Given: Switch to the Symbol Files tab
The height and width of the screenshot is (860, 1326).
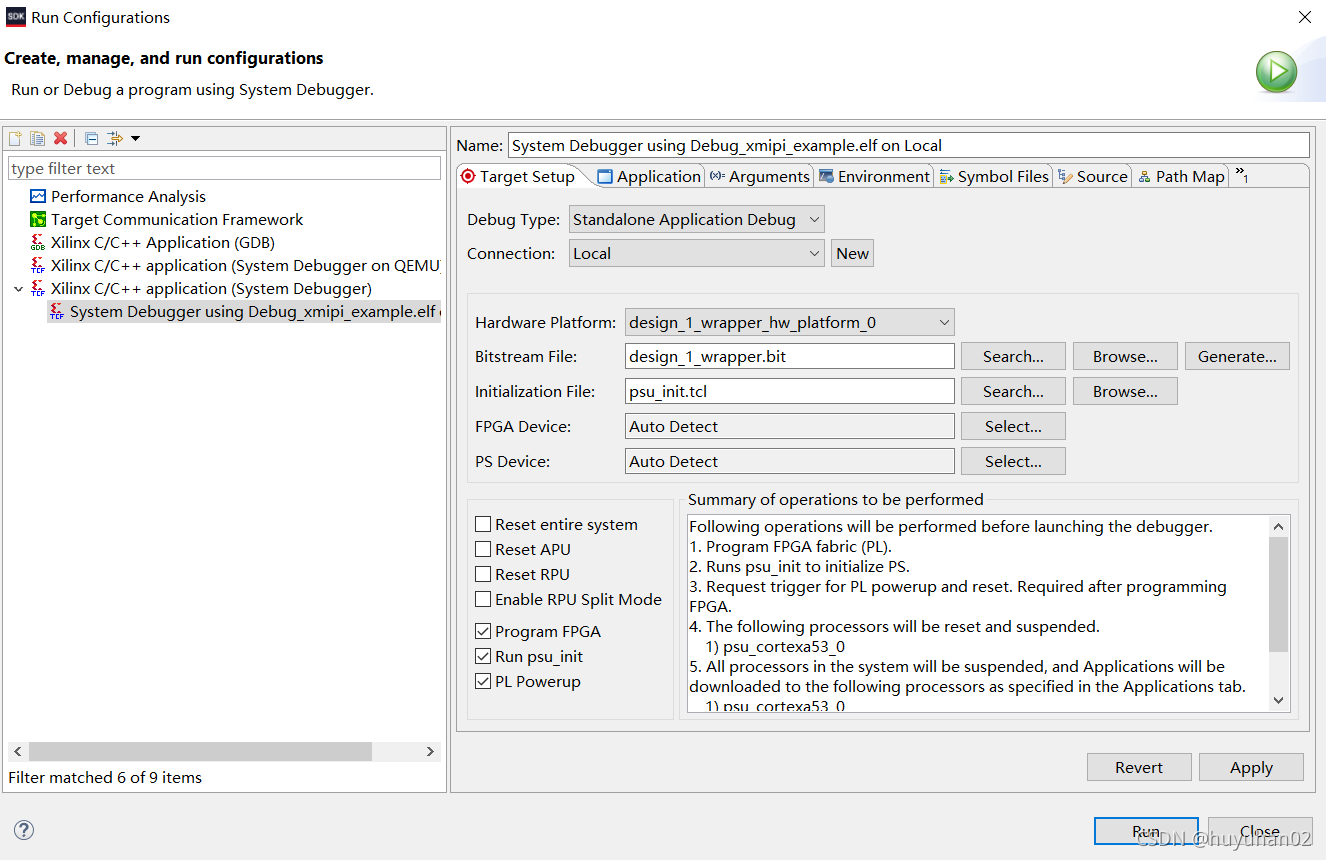Looking at the screenshot, I should coord(993,176).
